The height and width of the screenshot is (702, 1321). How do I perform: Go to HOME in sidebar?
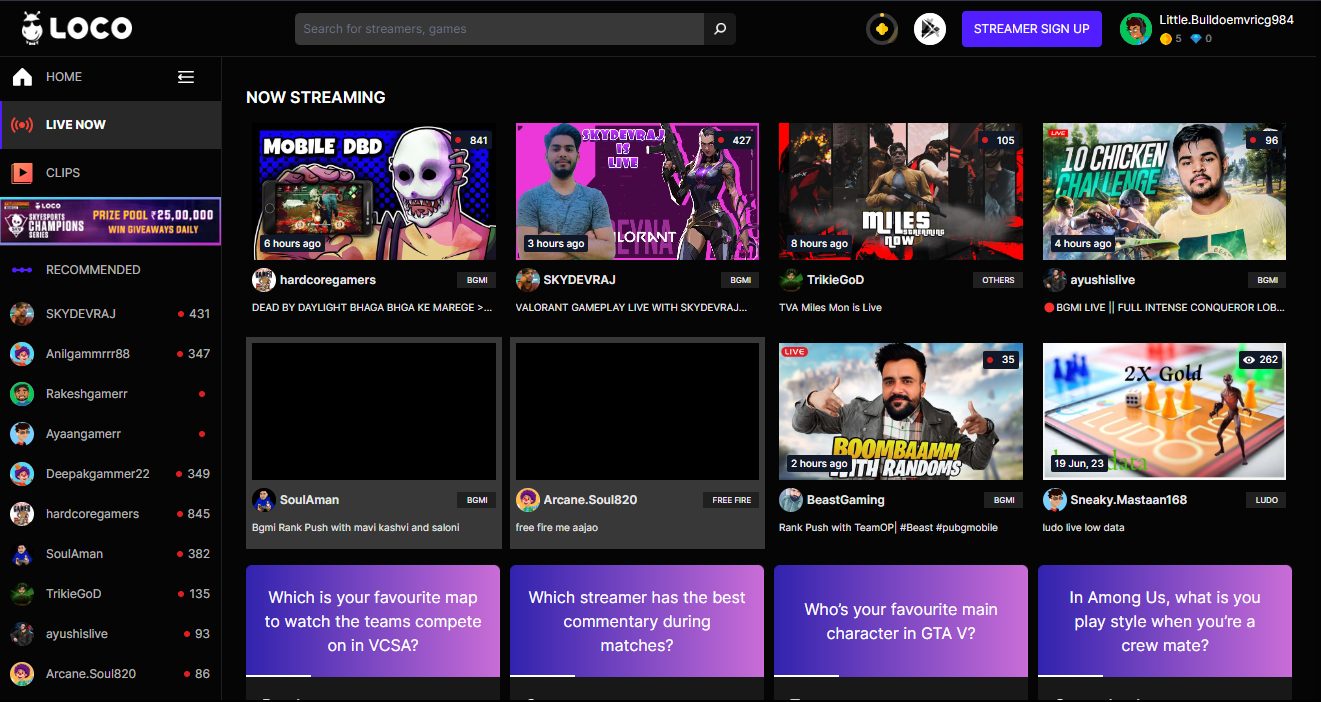[x=64, y=77]
